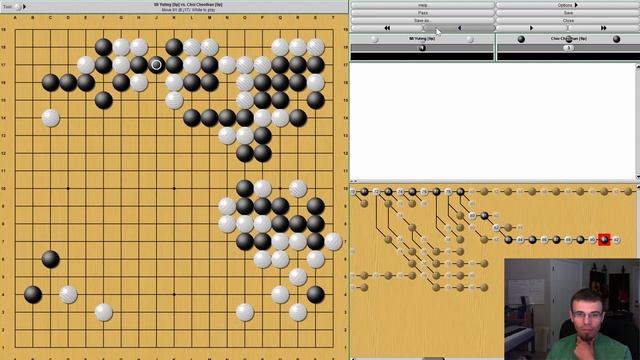Open the Options menu

point(568,5)
